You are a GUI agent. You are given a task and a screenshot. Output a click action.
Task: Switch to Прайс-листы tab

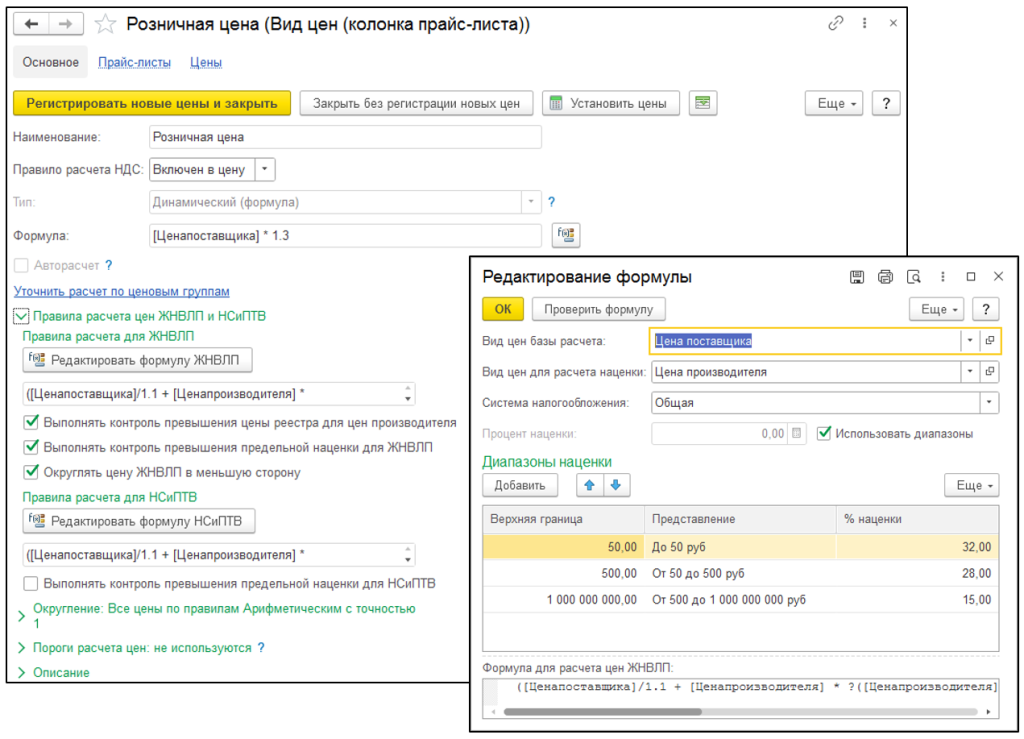(134, 62)
